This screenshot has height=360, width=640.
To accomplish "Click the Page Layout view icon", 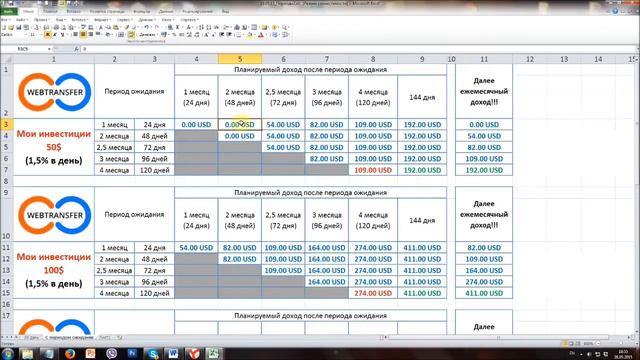I will tap(571, 343).
